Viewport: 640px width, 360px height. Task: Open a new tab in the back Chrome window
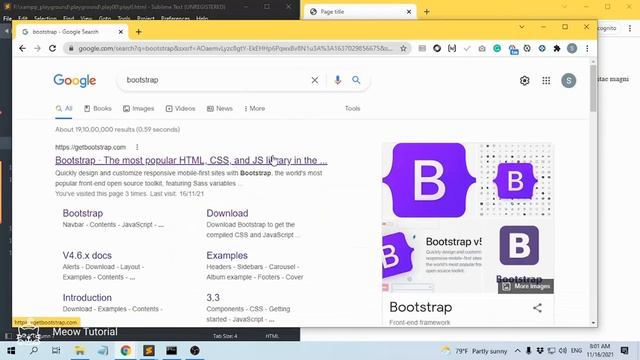[x=427, y=12]
